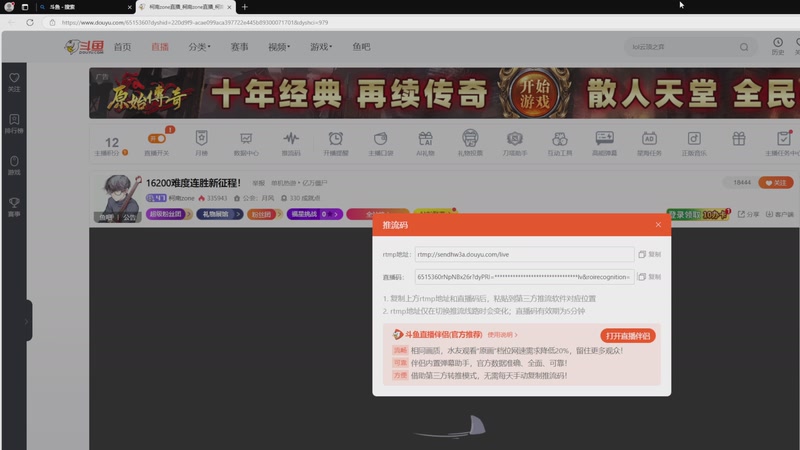The image size is (800, 450).
Task: Open the 礼物投票 gift voting icon
Action: [470, 143]
